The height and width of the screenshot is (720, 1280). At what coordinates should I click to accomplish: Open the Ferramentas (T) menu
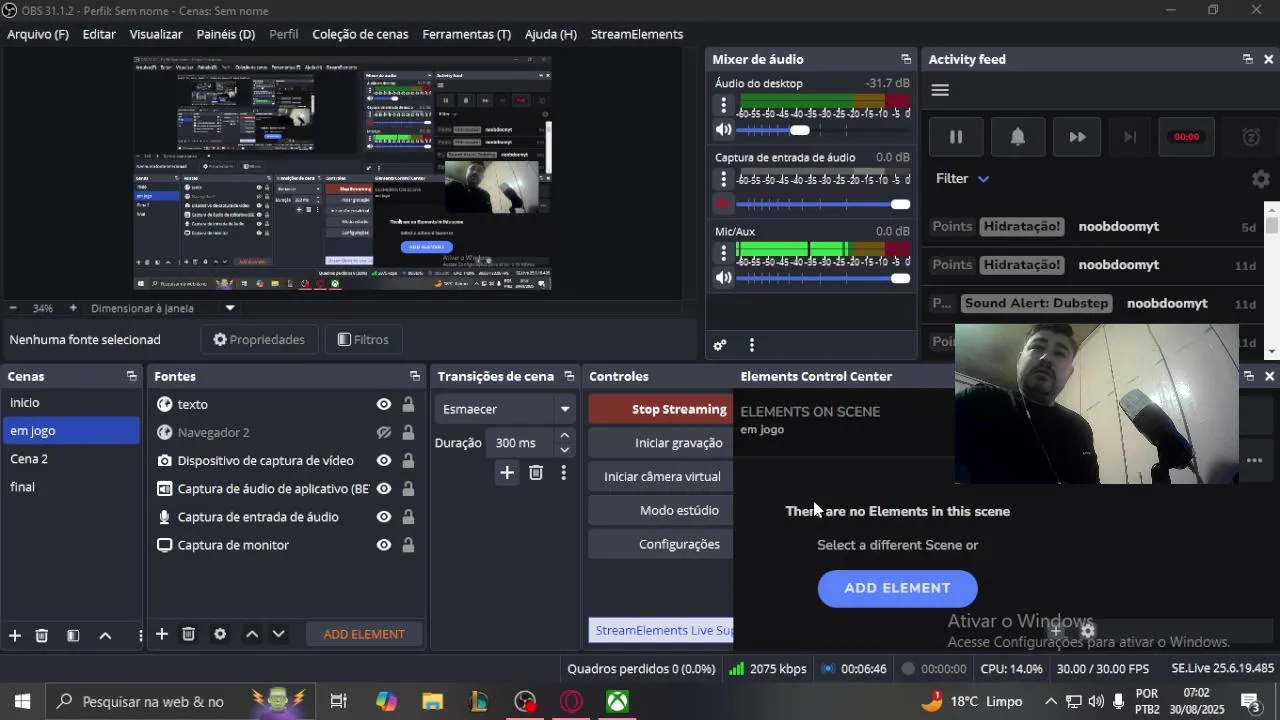coord(466,34)
